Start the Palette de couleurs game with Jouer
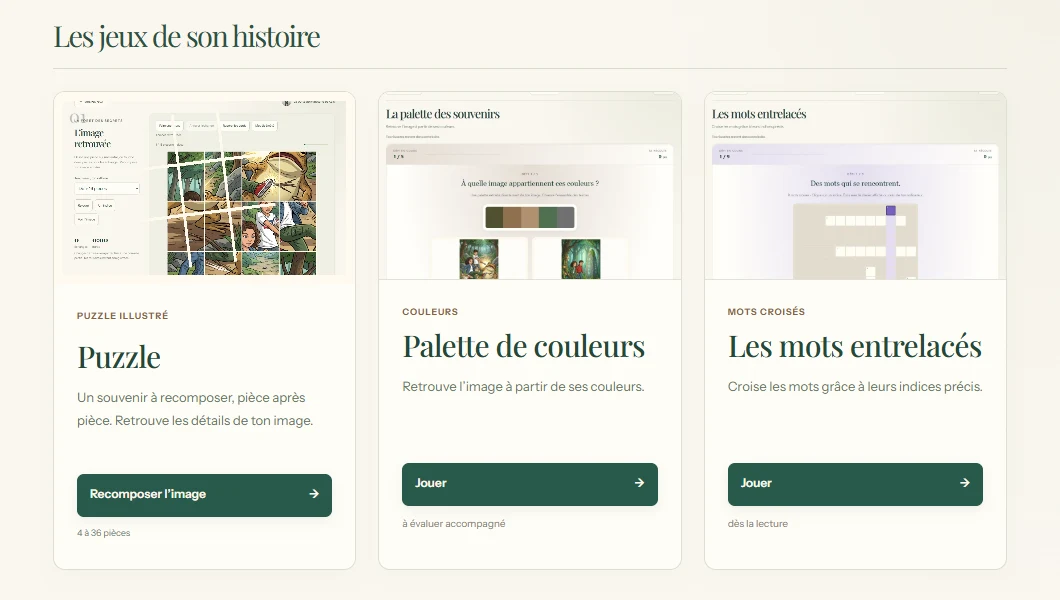This screenshot has height=600, width=1060. [529, 484]
